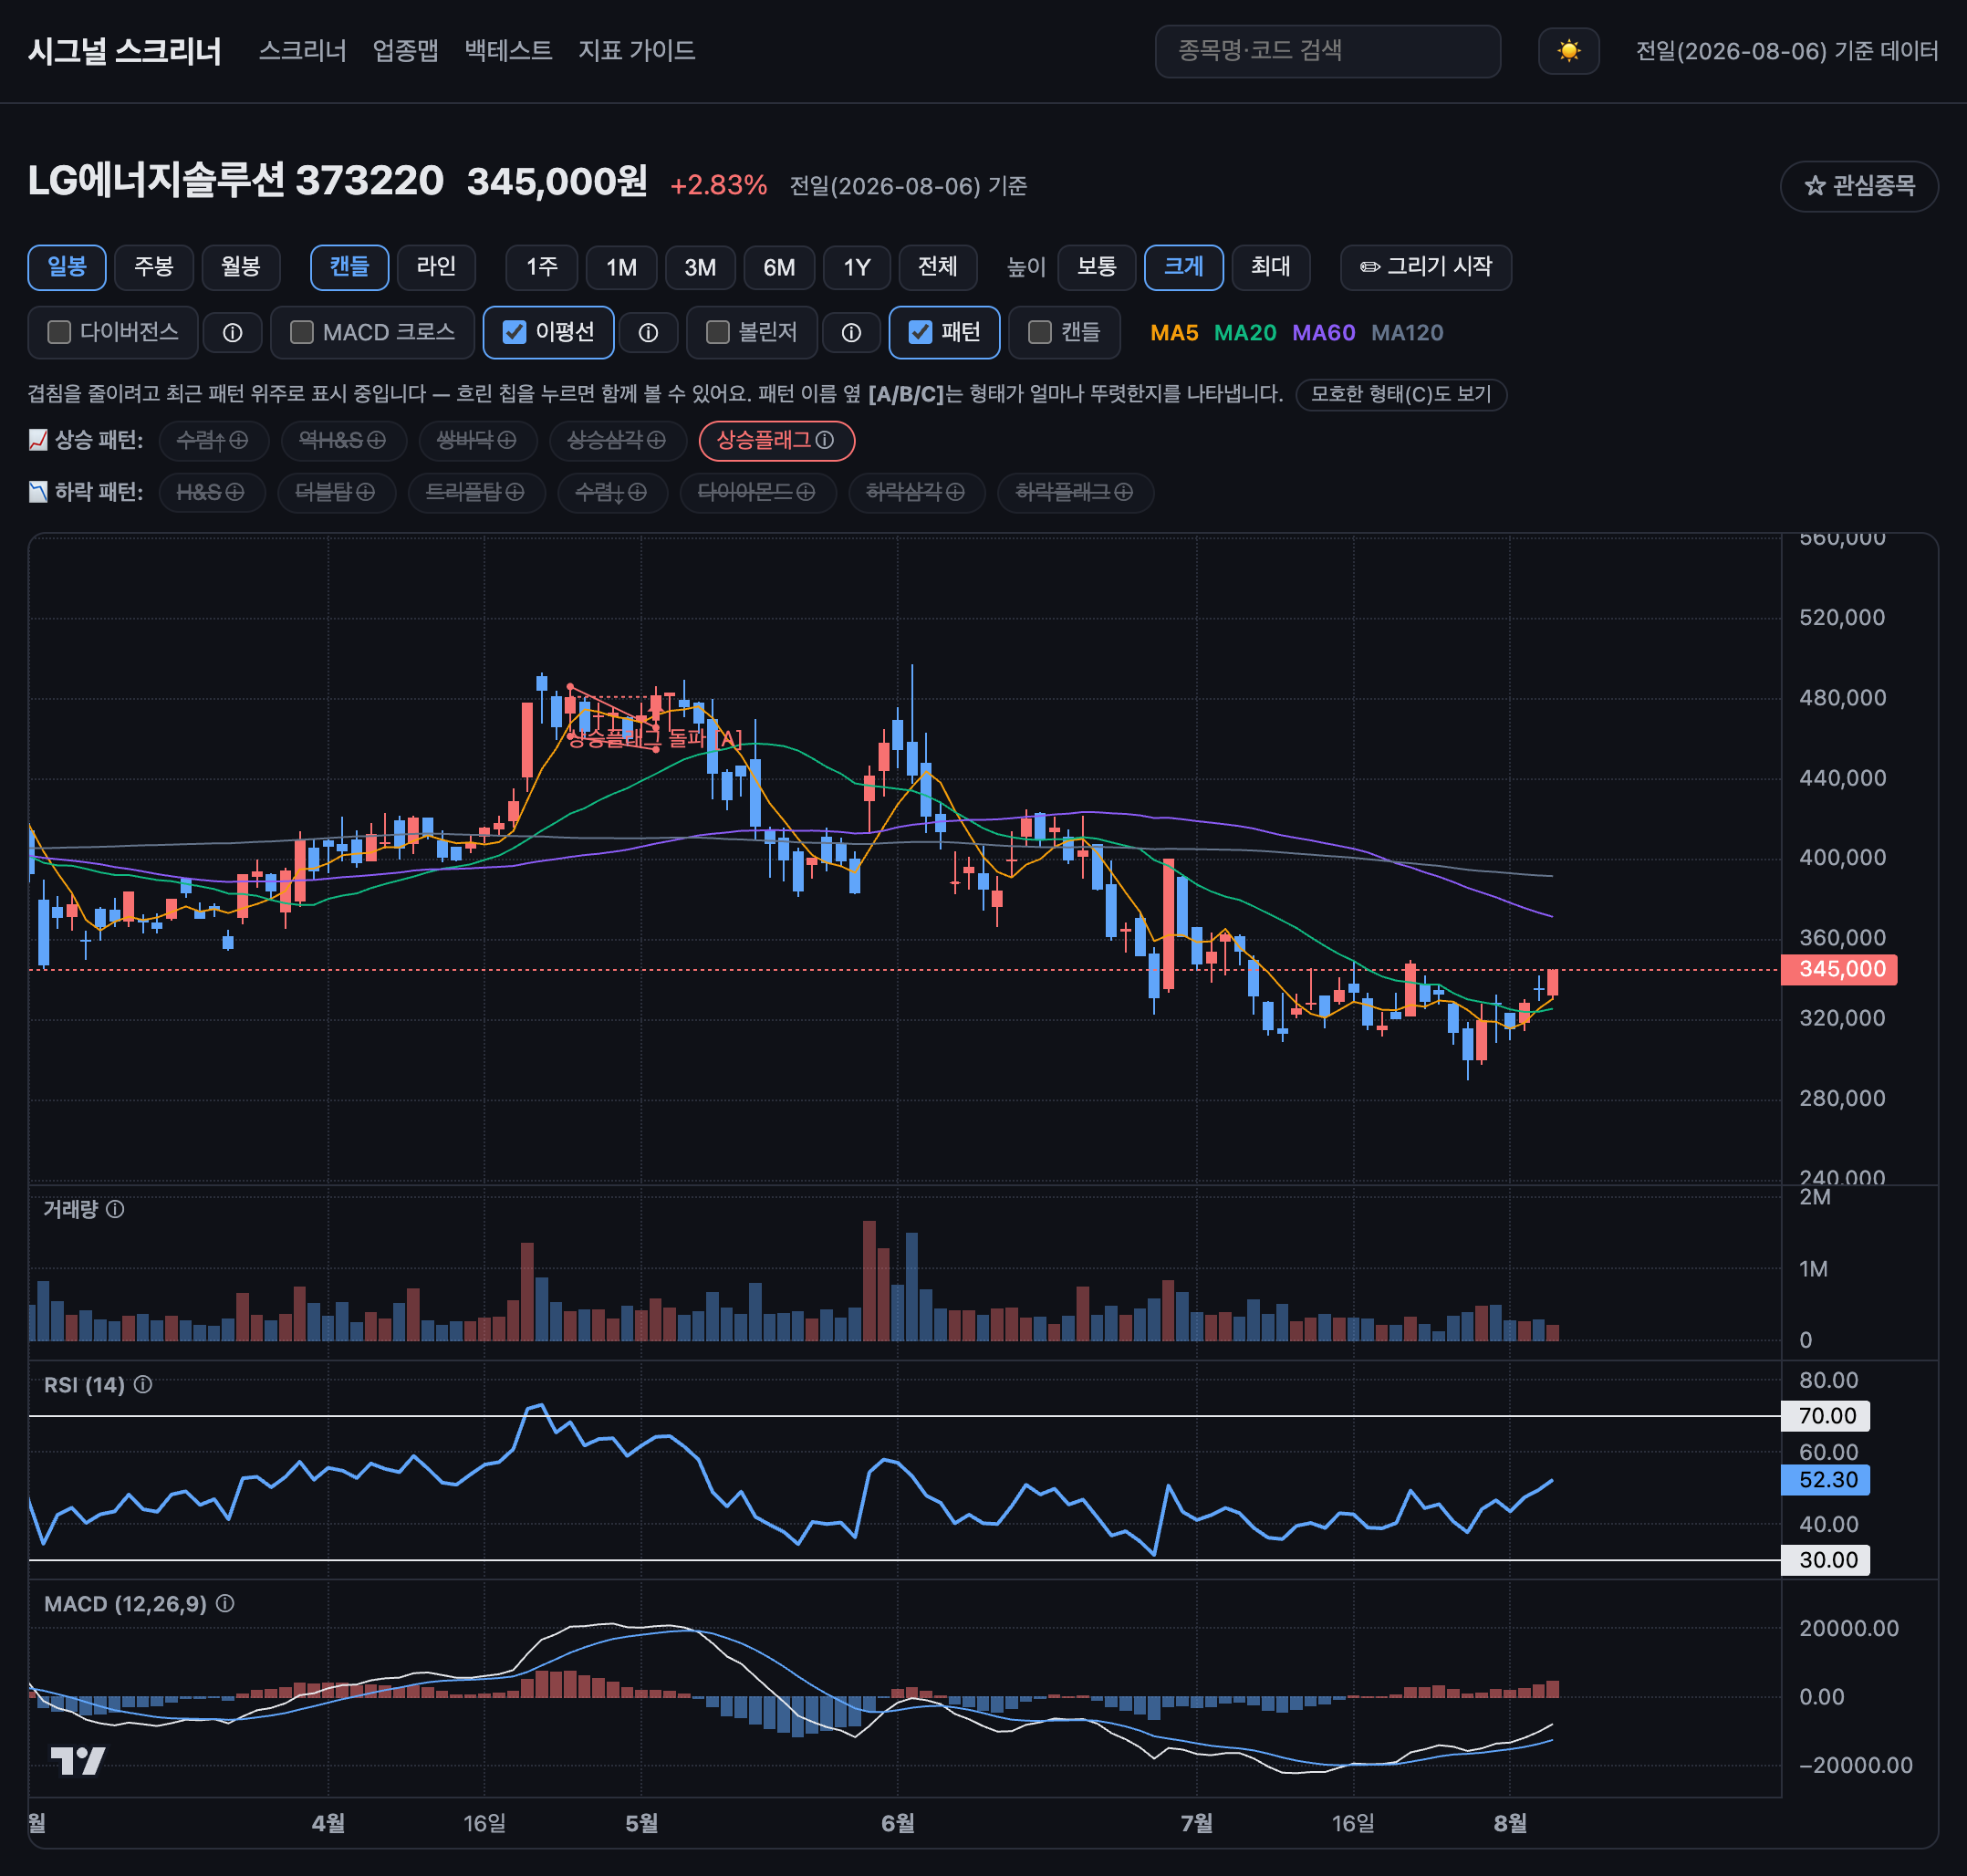The width and height of the screenshot is (1967, 1876).
Task: Click the green MA20 legend label
Action: (x=1245, y=333)
